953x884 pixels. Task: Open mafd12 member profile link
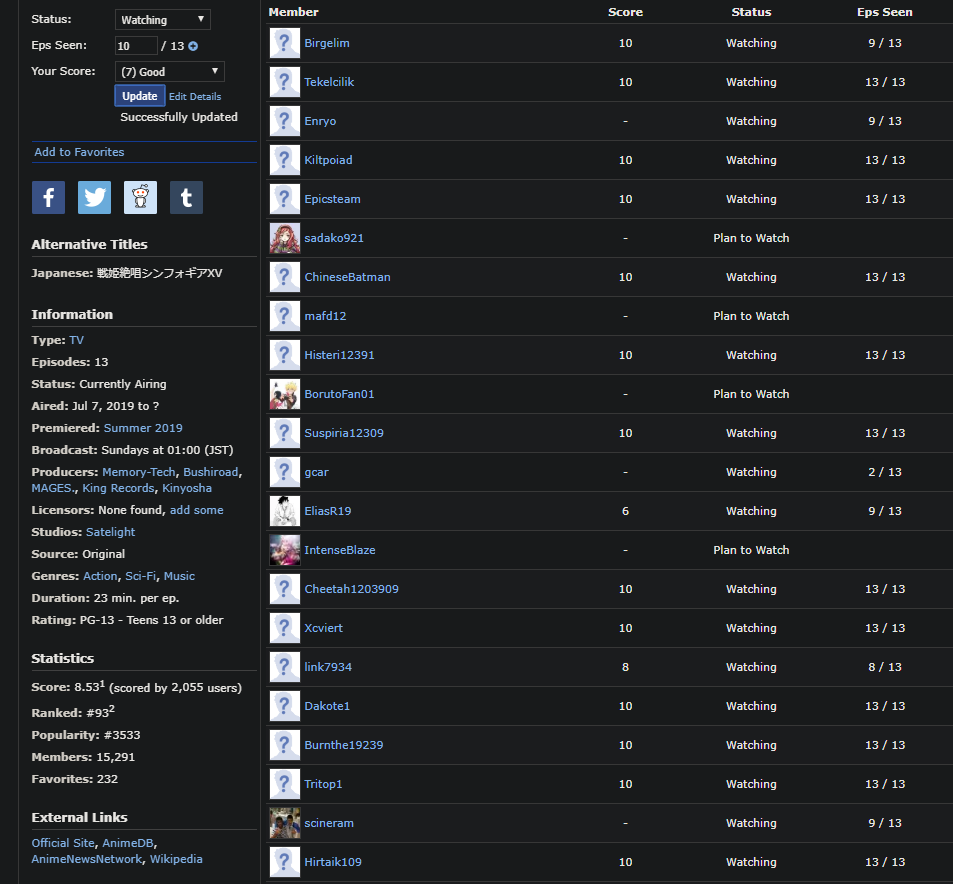325,316
